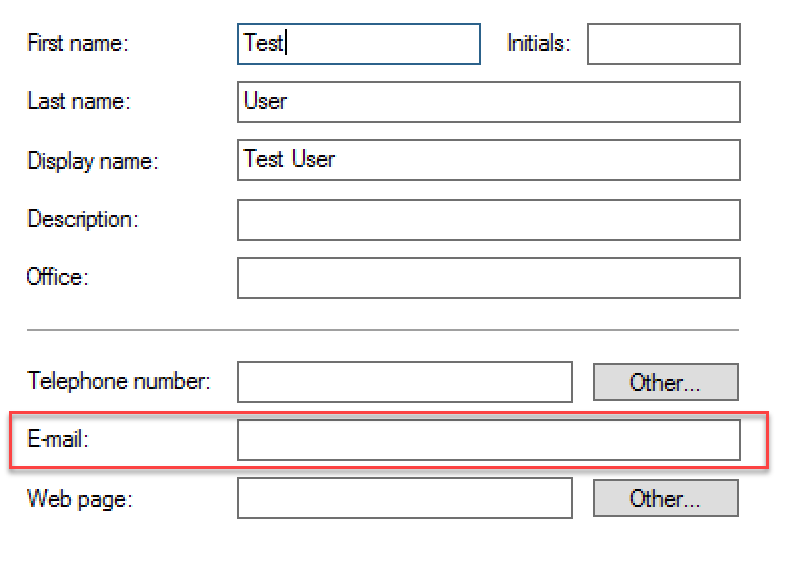Focus the Web page text field
Image resolution: width=788 pixels, height=576 pixels.
(x=405, y=498)
